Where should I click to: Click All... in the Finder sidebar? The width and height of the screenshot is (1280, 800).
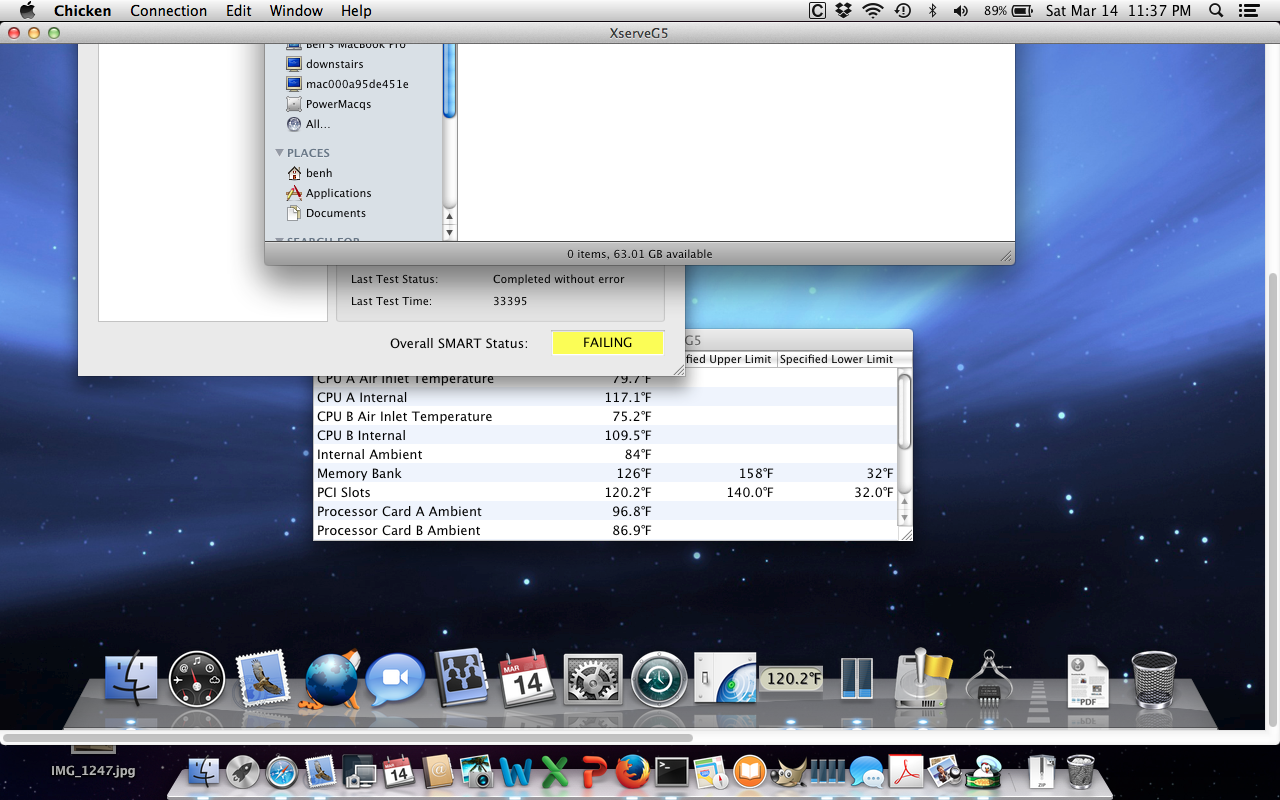(317, 124)
